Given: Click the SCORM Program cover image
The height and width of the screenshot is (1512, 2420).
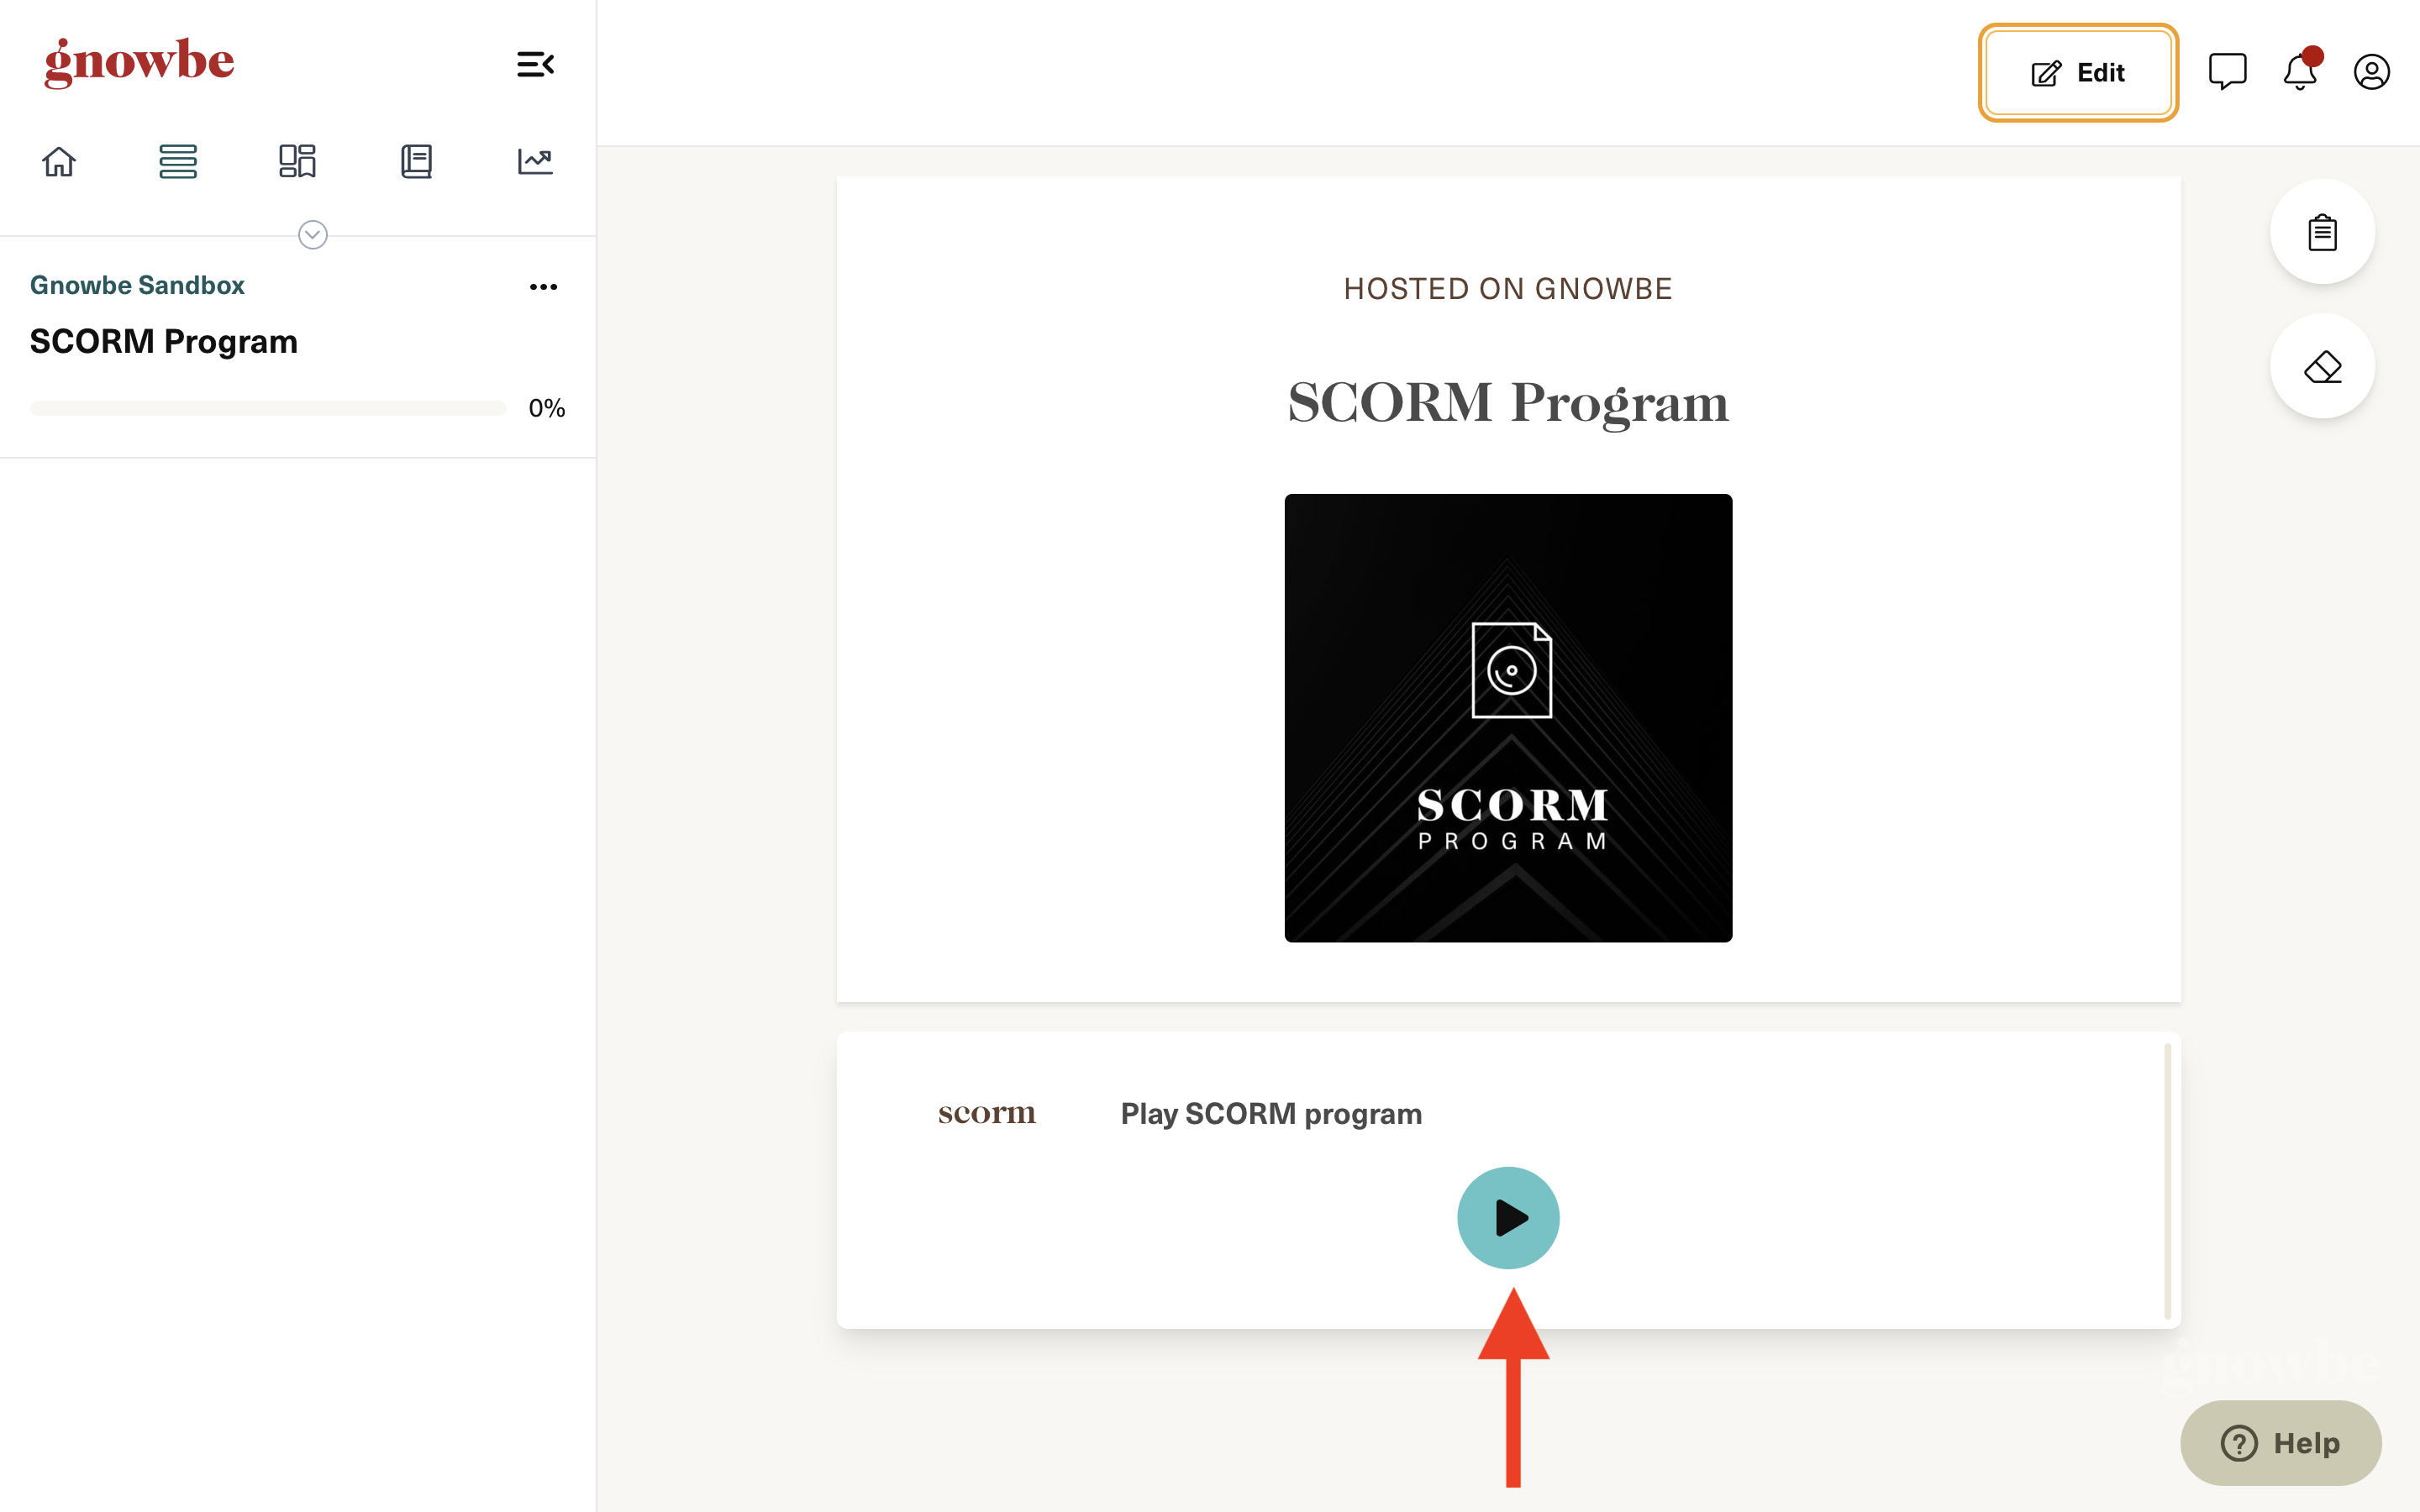Looking at the screenshot, I should click(1508, 718).
